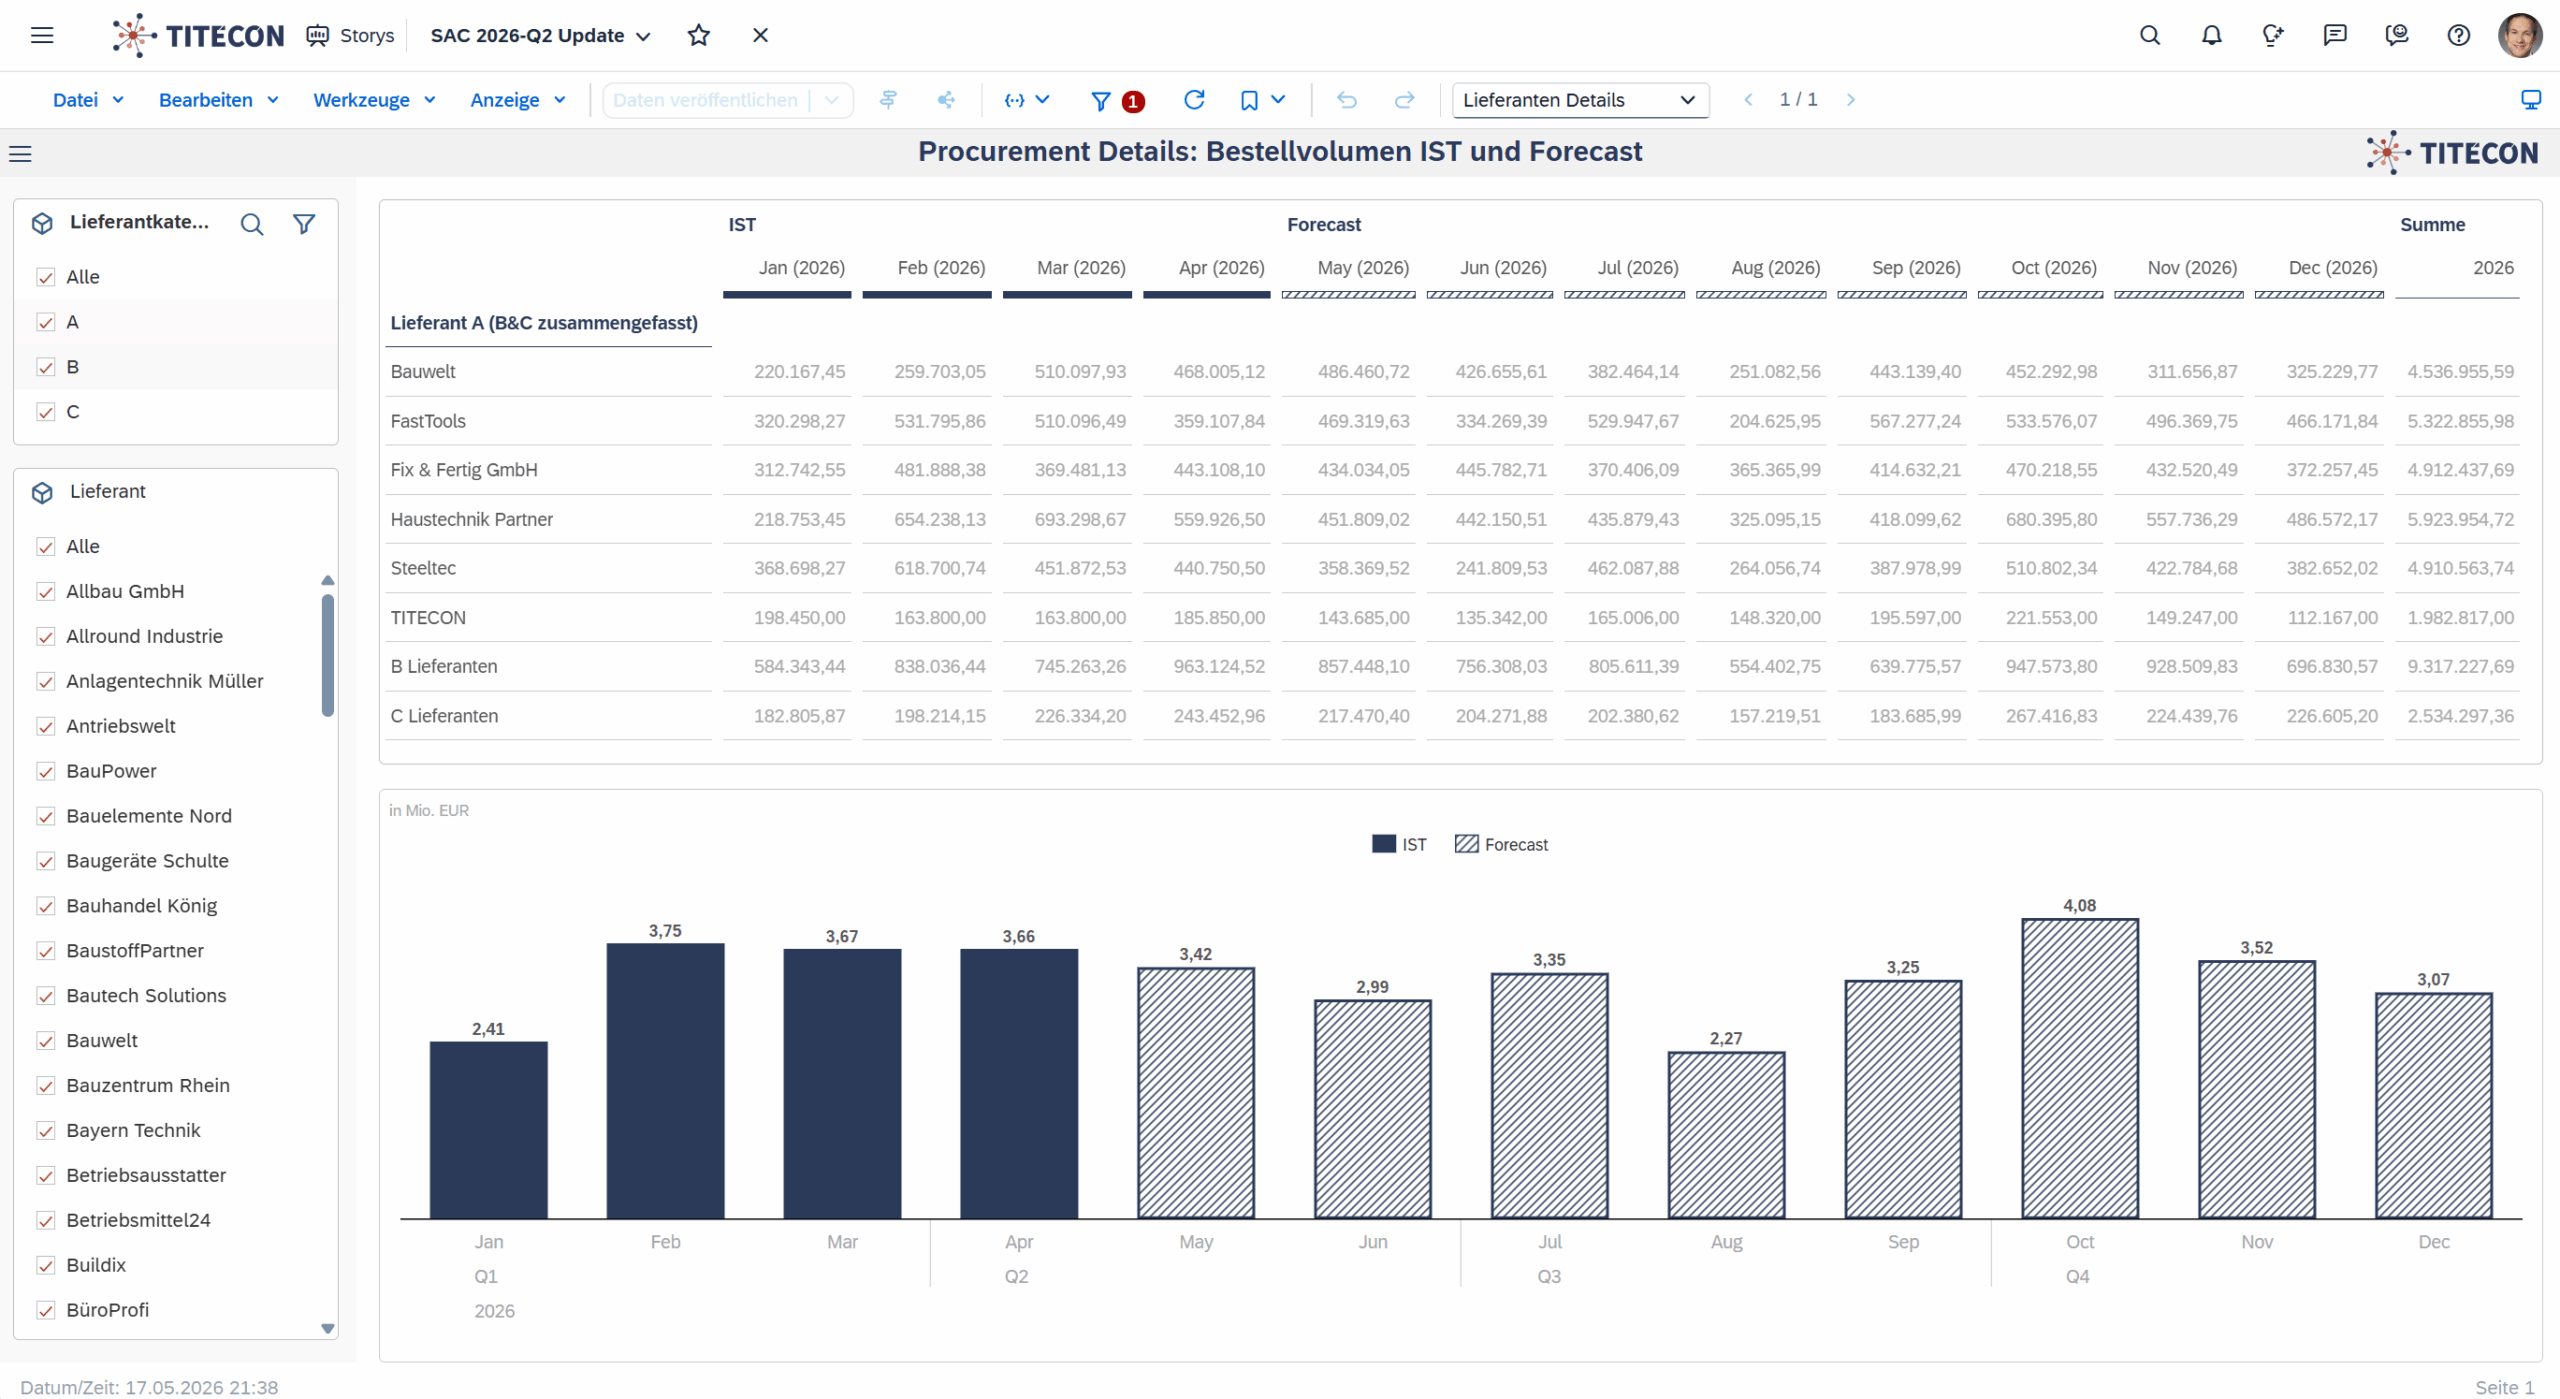Open user profile avatar
Screen dimensions: 2560x1399
(x=2520, y=36)
